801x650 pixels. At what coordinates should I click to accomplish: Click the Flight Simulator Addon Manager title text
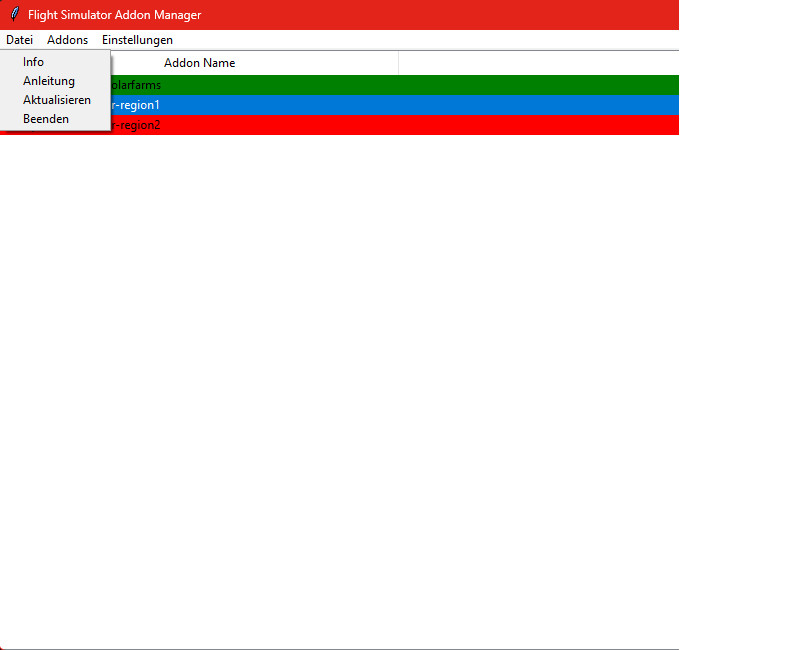coord(114,15)
